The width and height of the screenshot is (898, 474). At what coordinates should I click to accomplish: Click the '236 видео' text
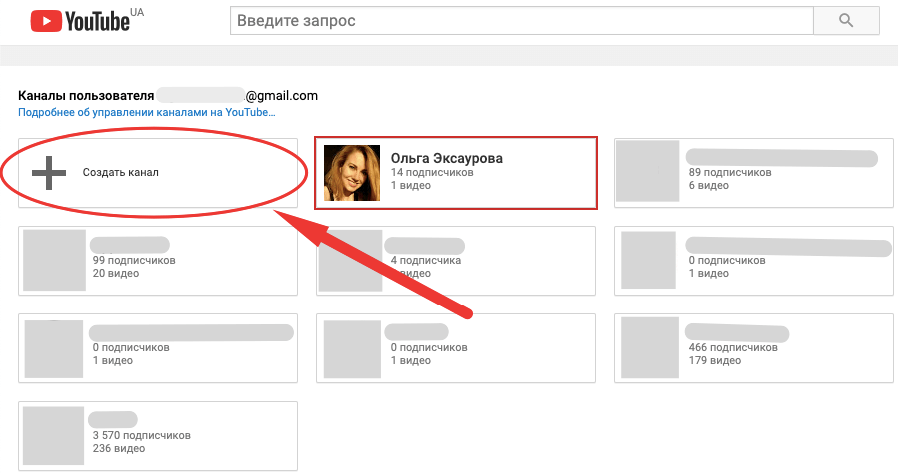(119, 448)
